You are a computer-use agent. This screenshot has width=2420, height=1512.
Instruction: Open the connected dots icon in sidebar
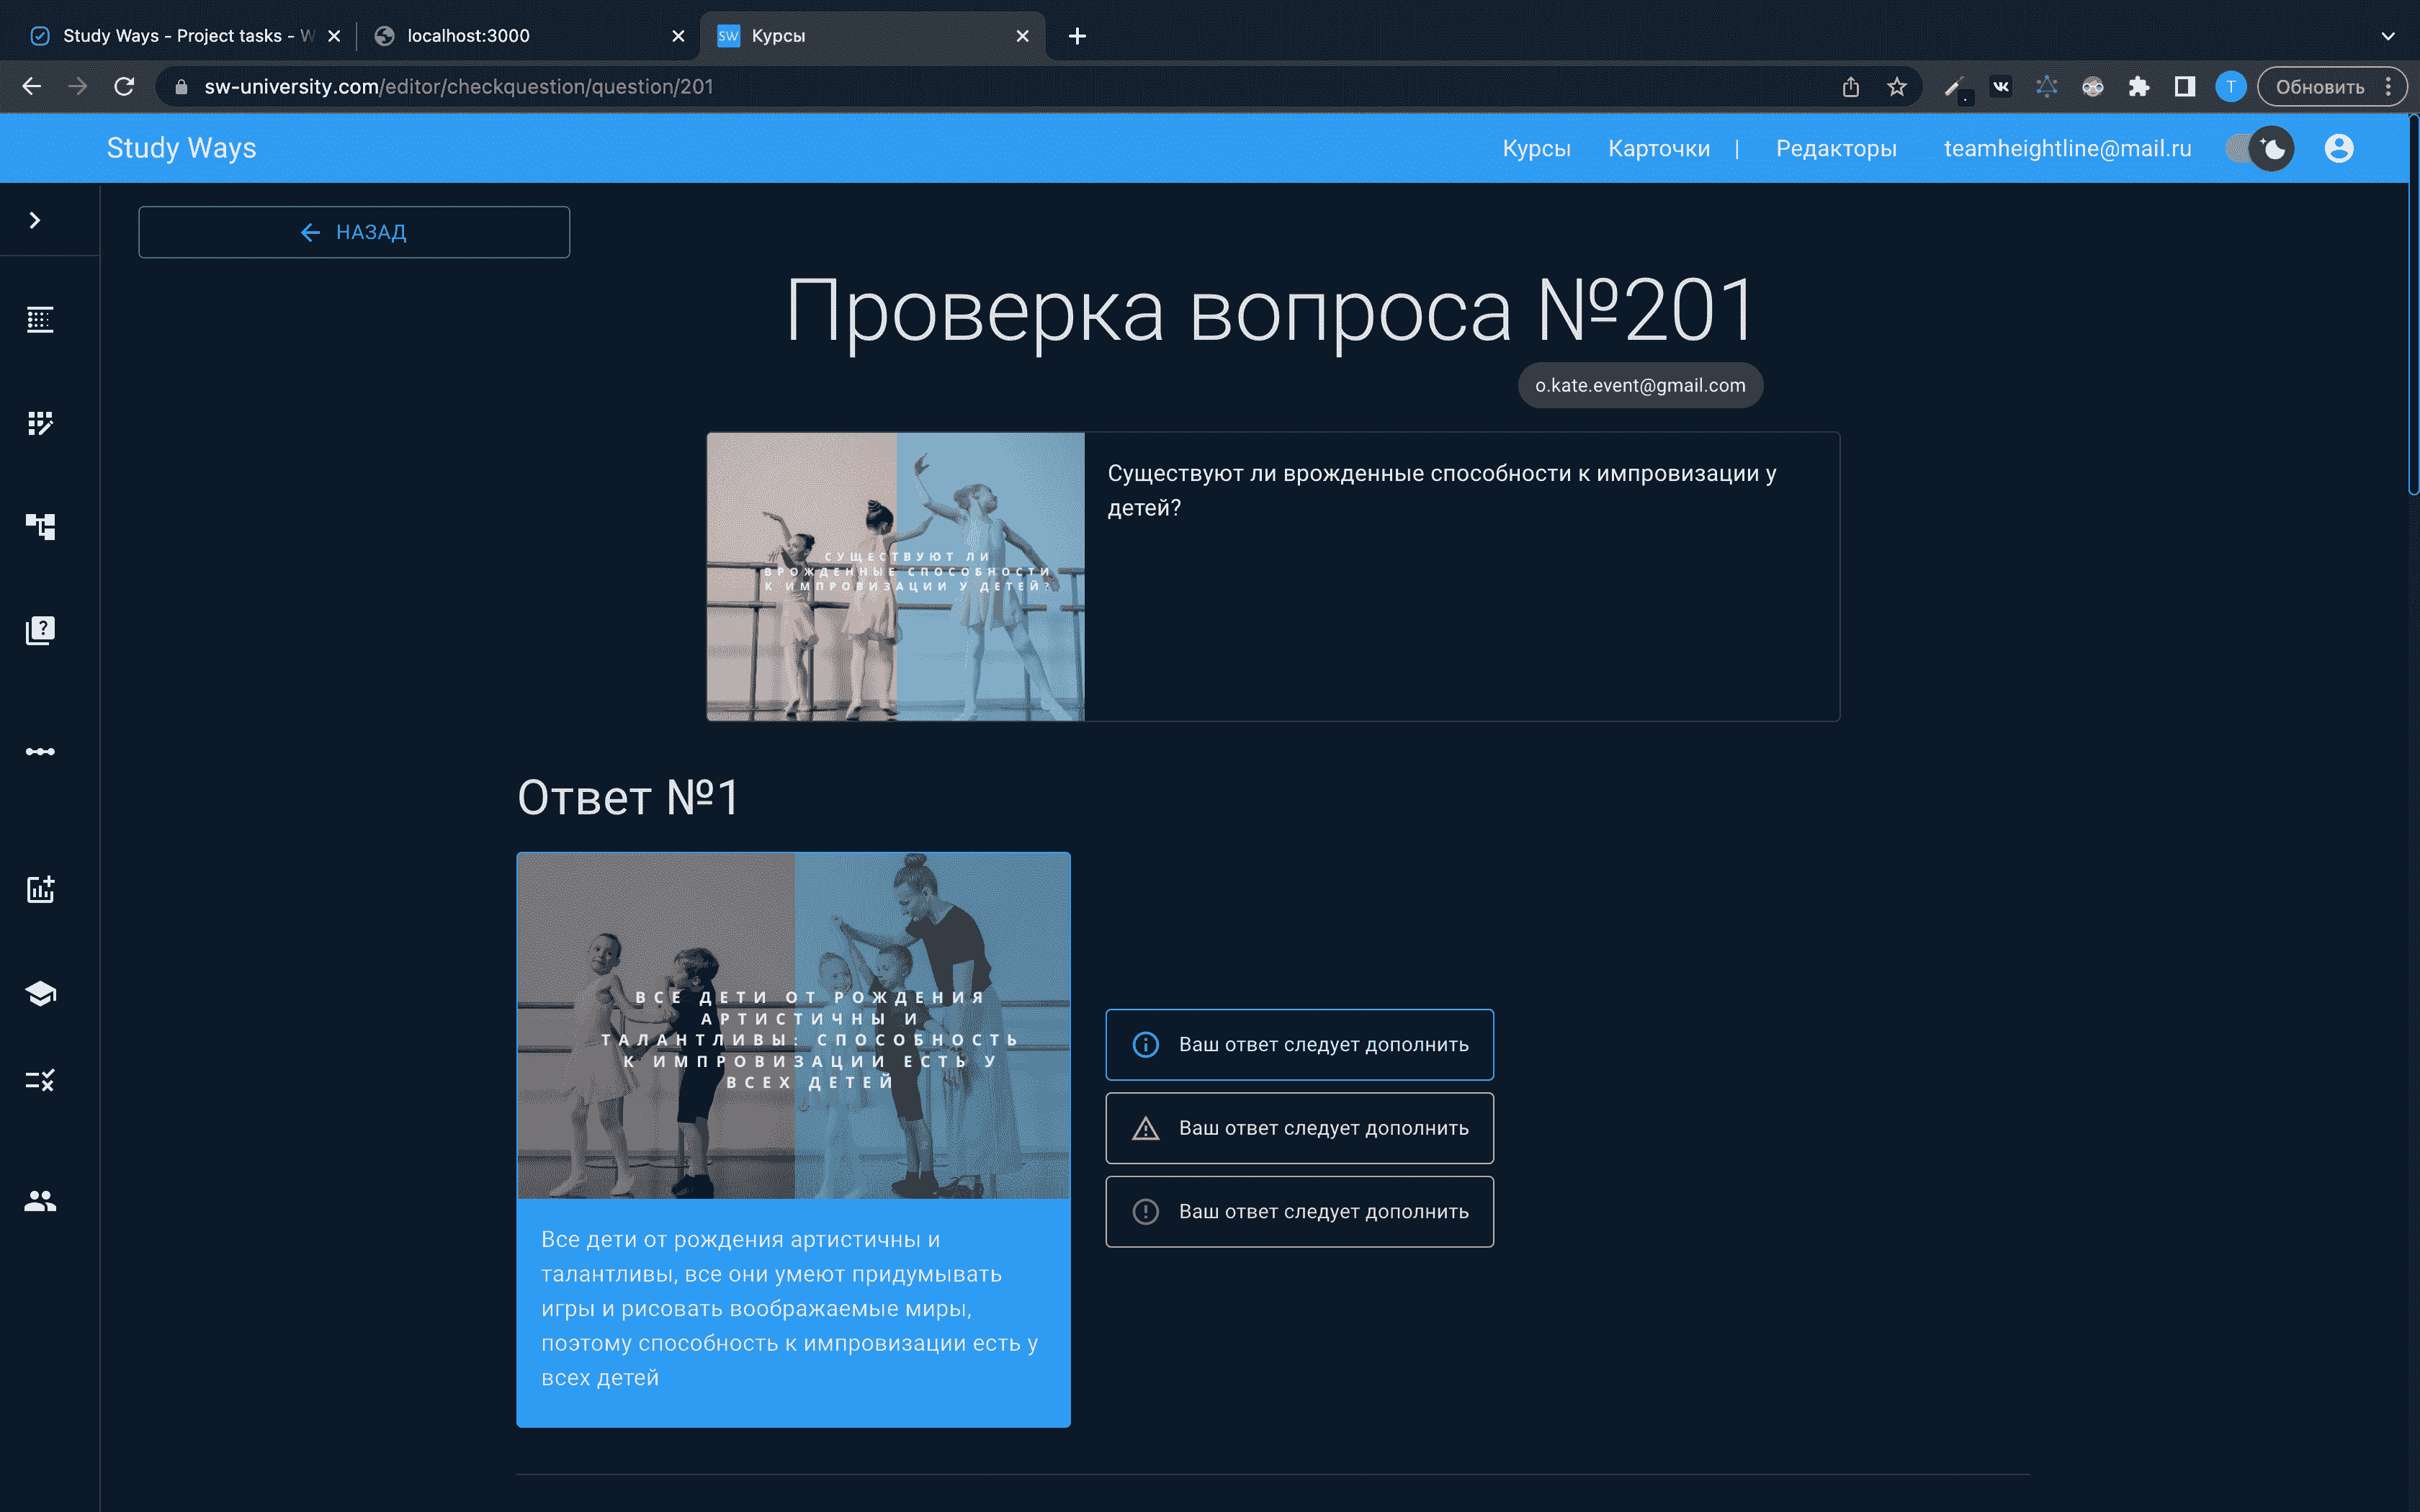[40, 751]
